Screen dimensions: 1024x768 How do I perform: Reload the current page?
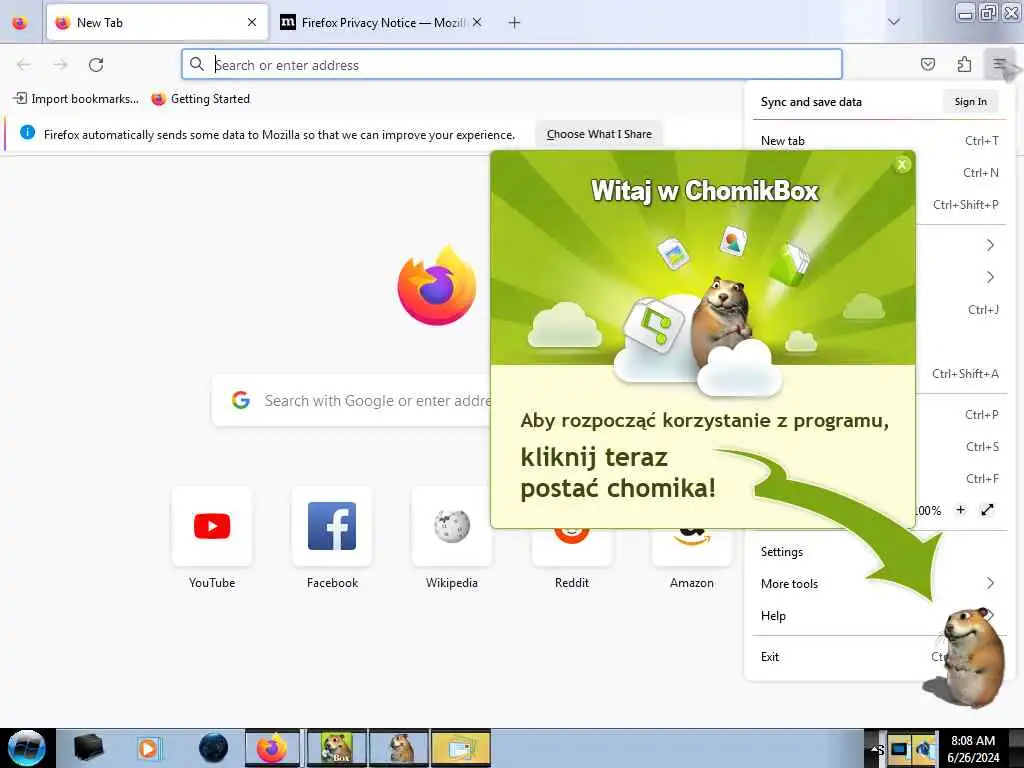click(96, 65)
